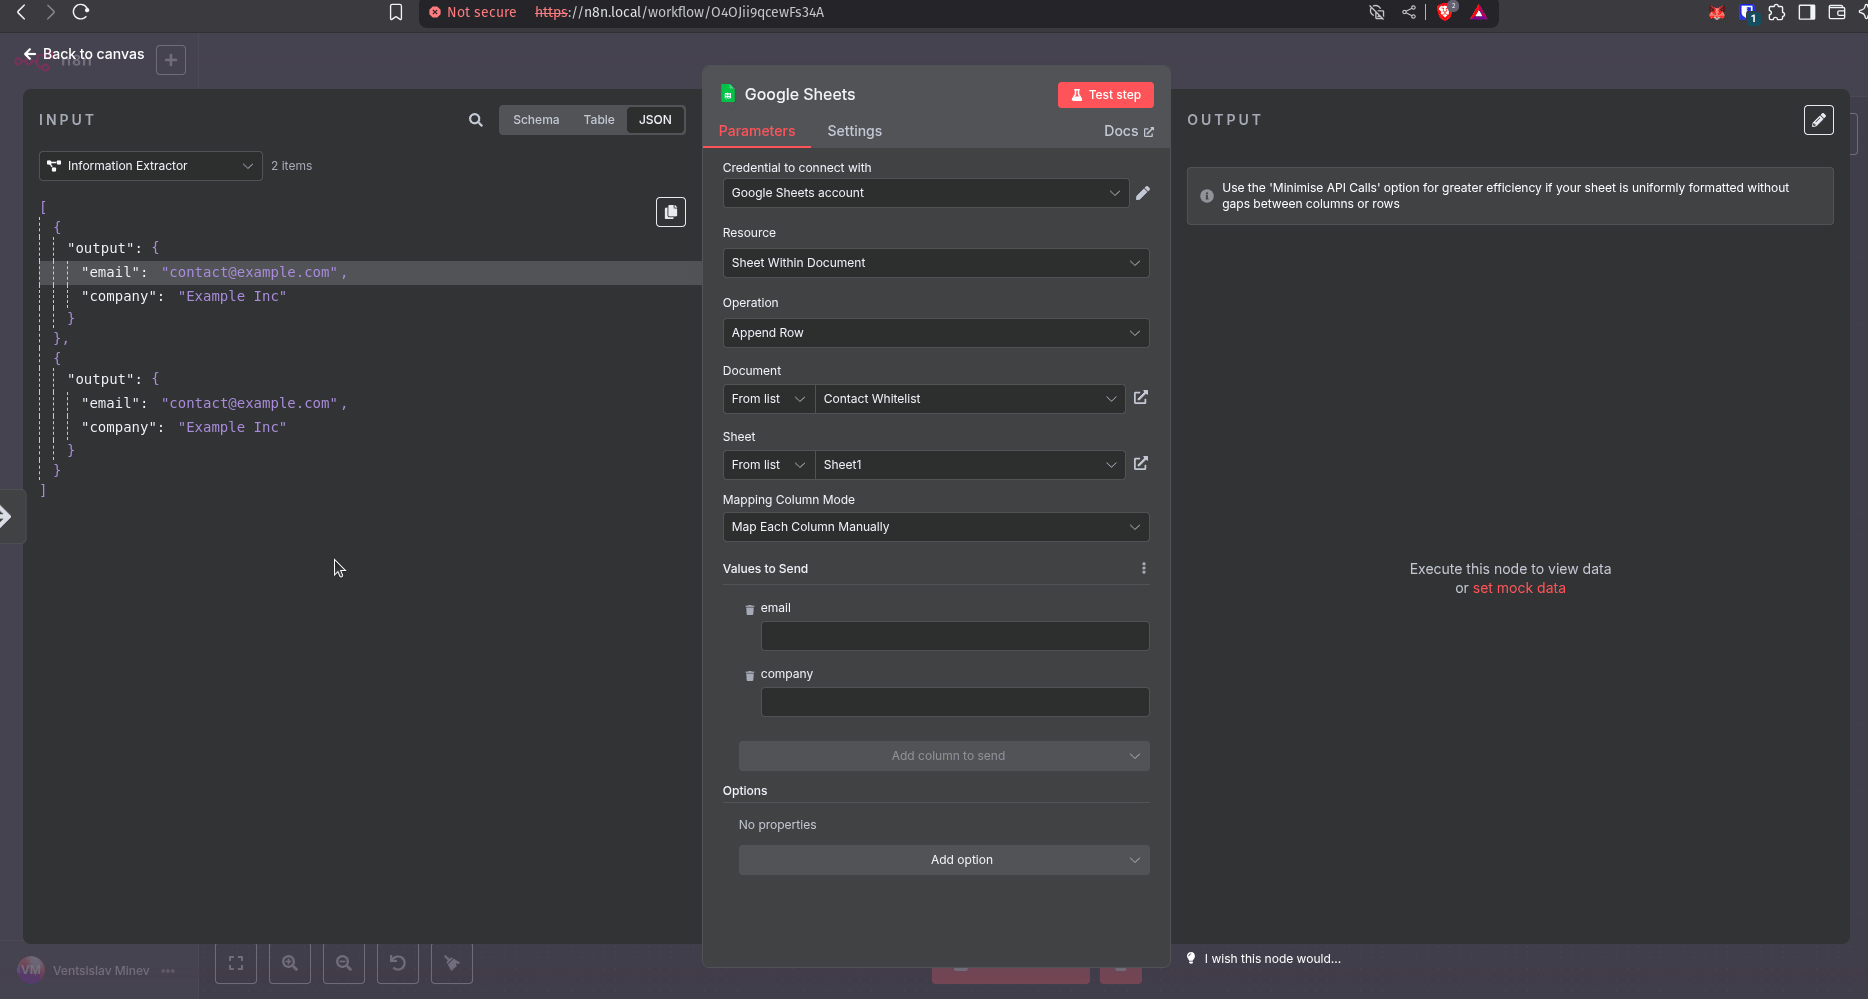Change Sheet 'From list' mode

pyautogui.click(x=769, y=465)
